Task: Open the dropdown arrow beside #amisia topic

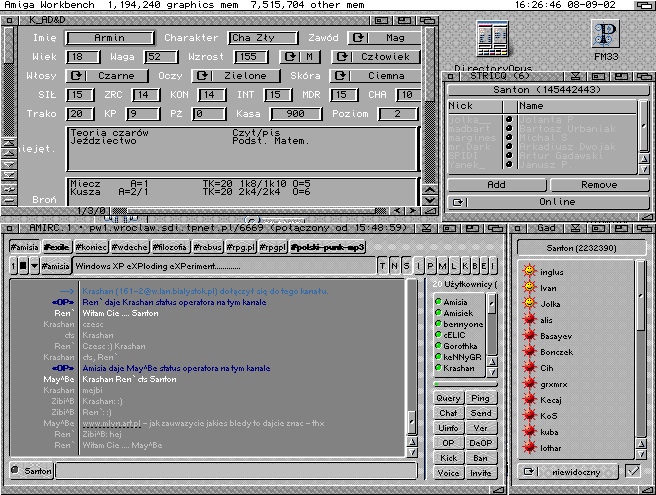Action: tap(34, 266)
